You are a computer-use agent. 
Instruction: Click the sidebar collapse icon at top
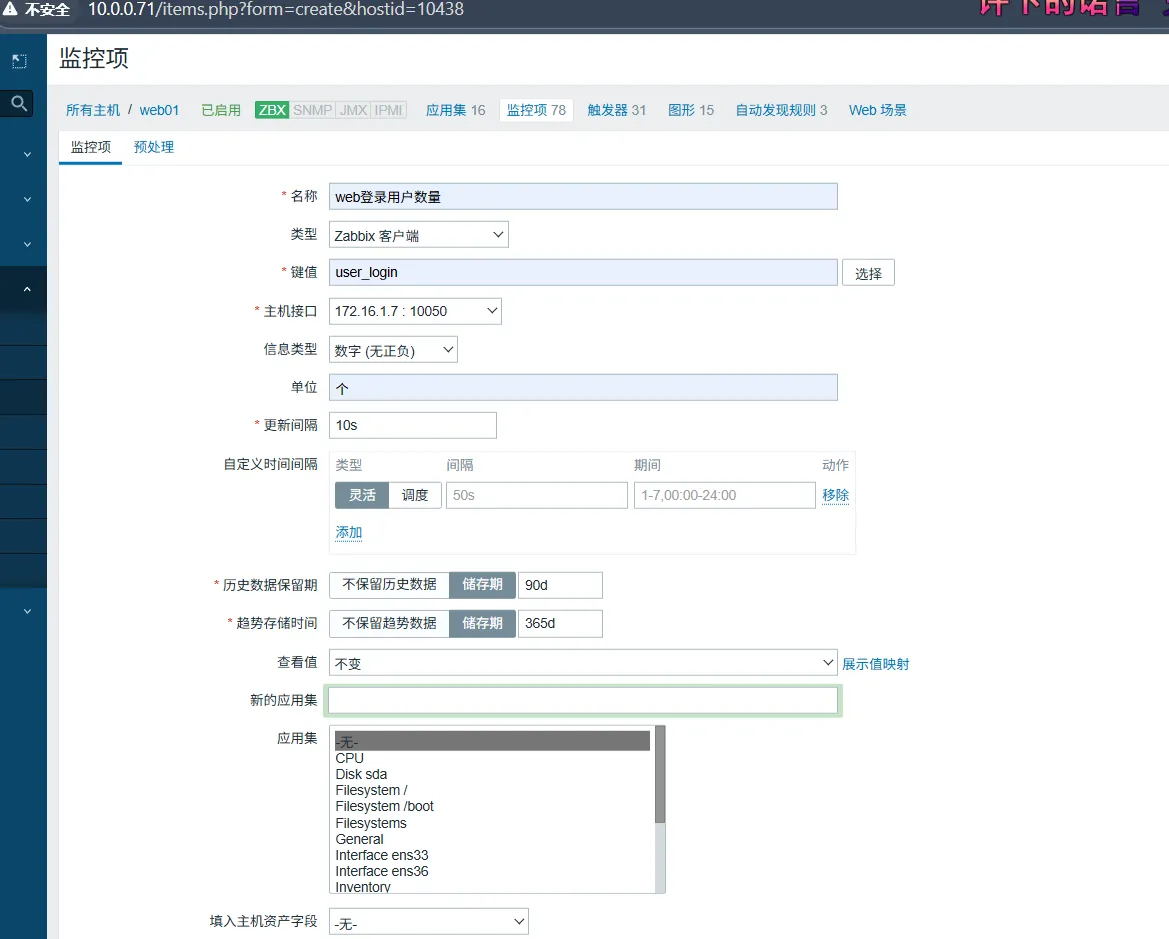[x=19, y=61]
